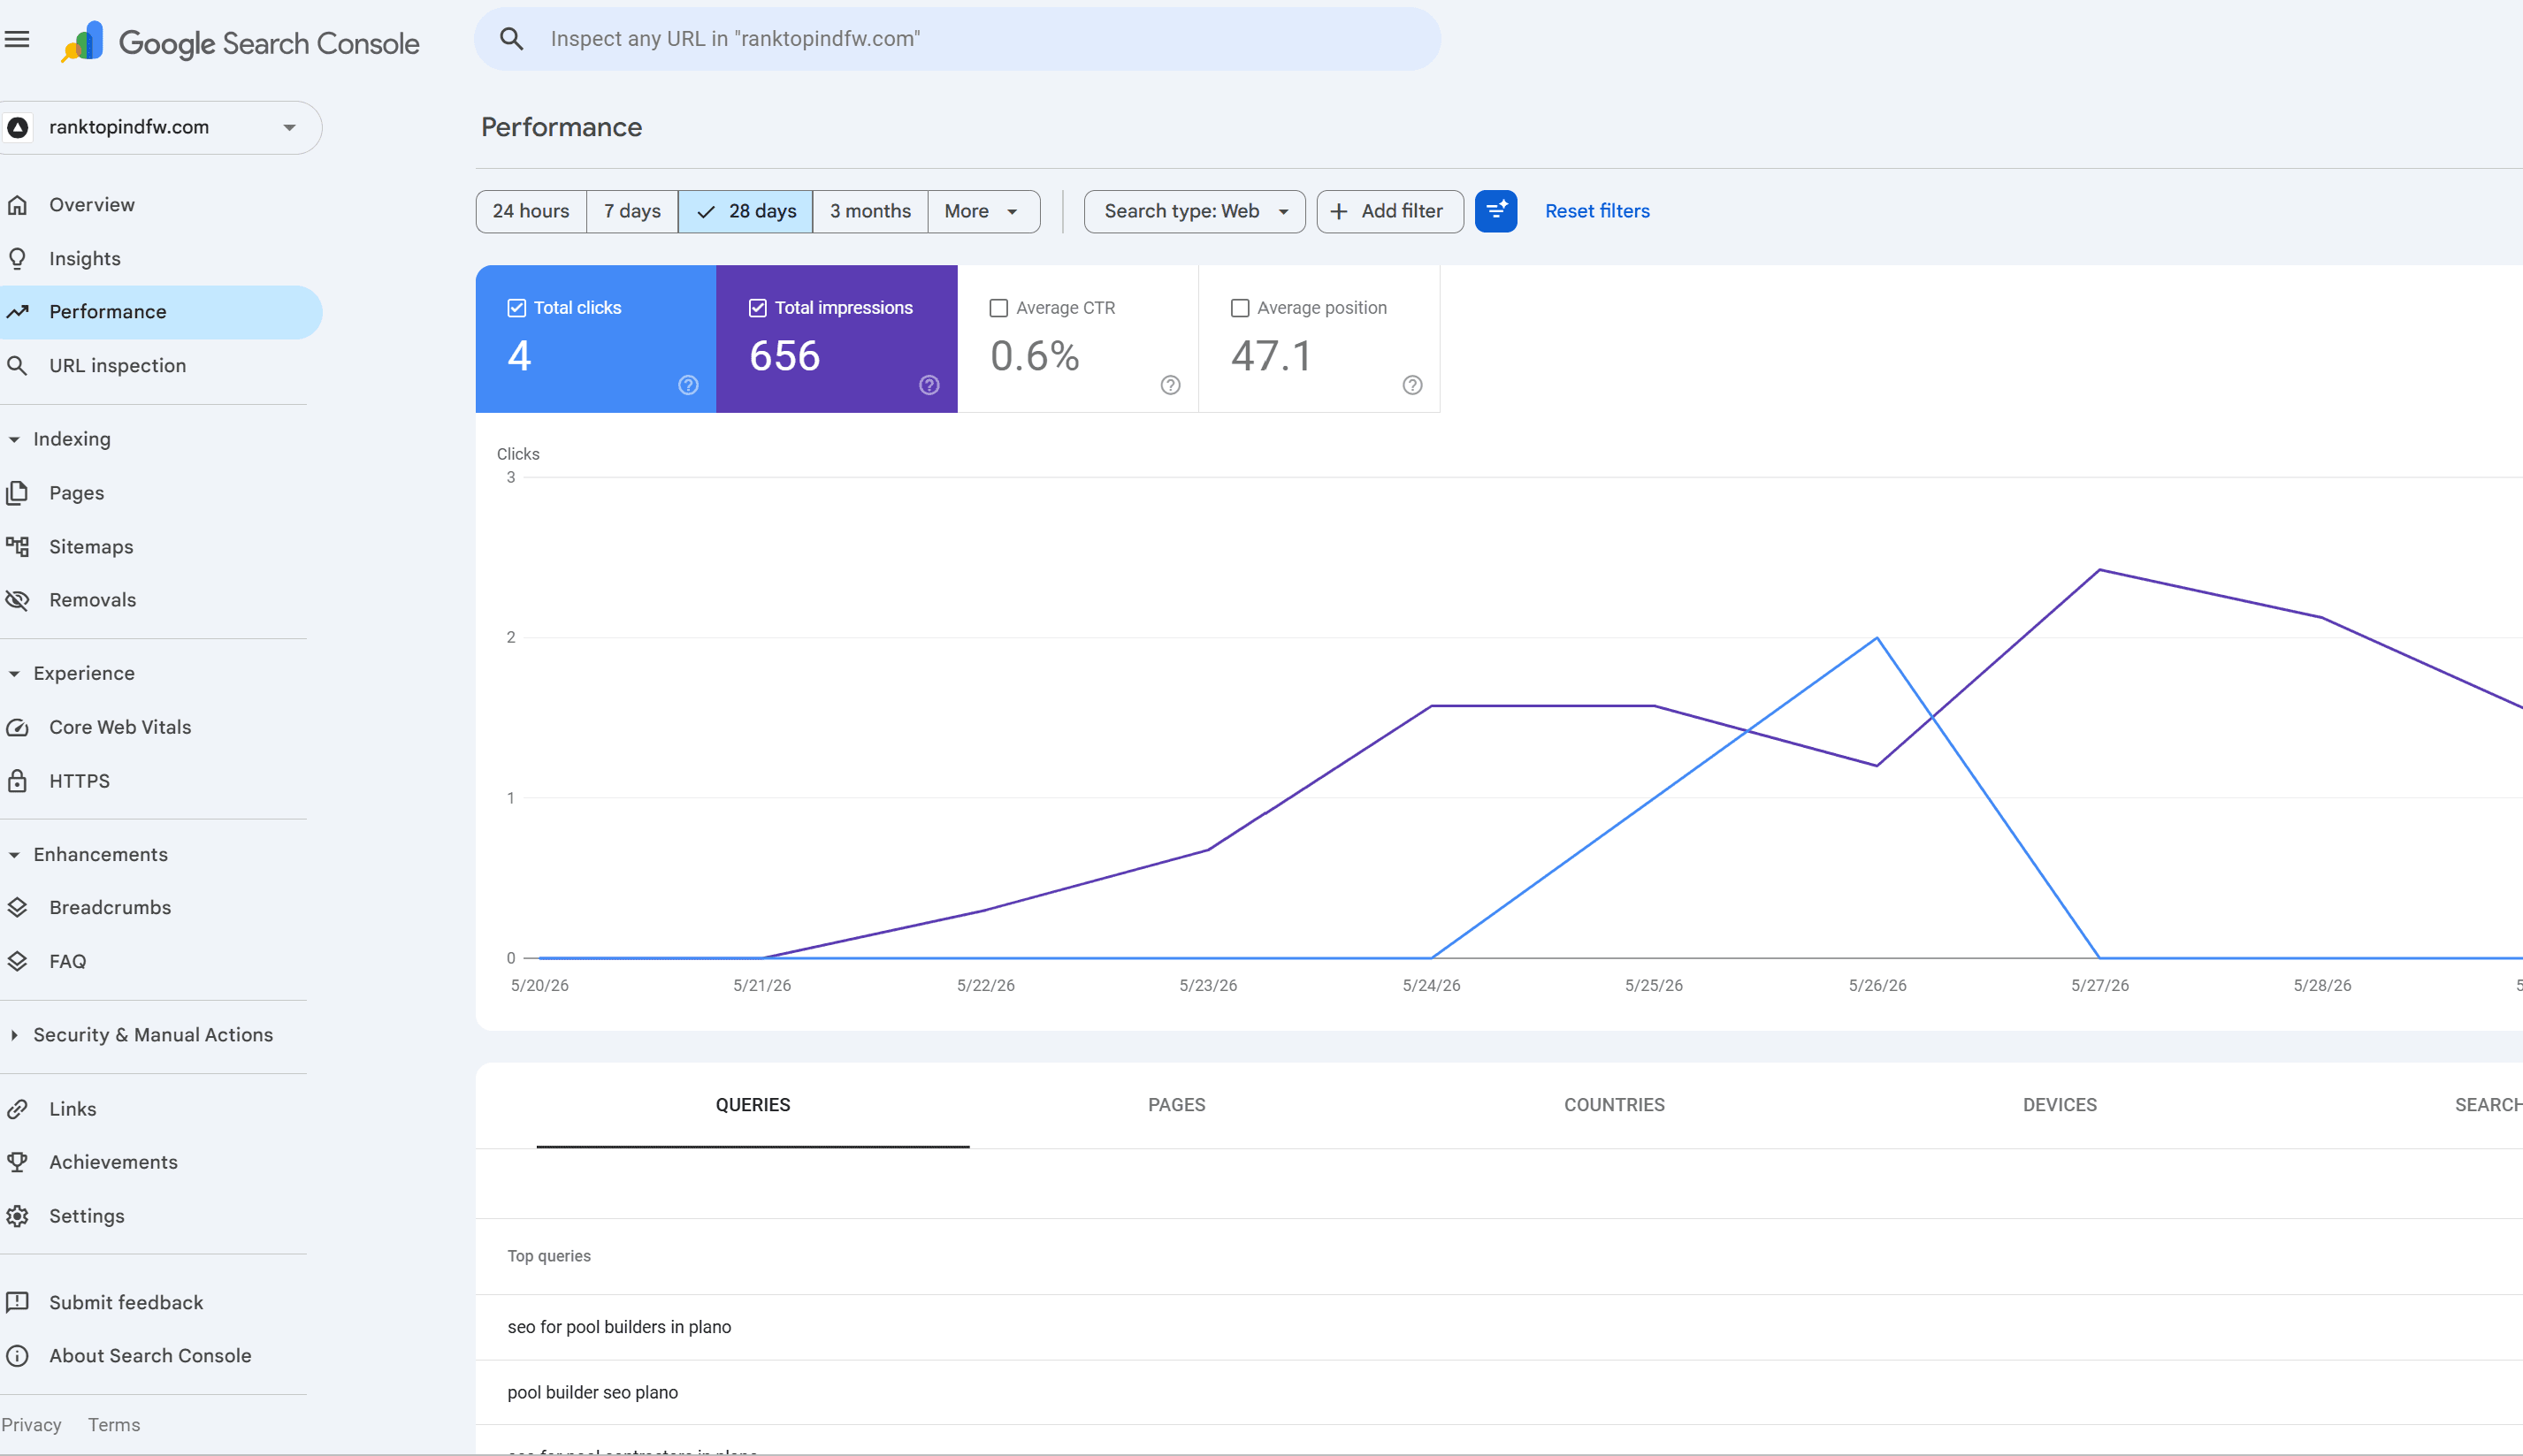Select the 7 days date range
The height and width of the screenshot is (1456, 2523).
(632, 211)
